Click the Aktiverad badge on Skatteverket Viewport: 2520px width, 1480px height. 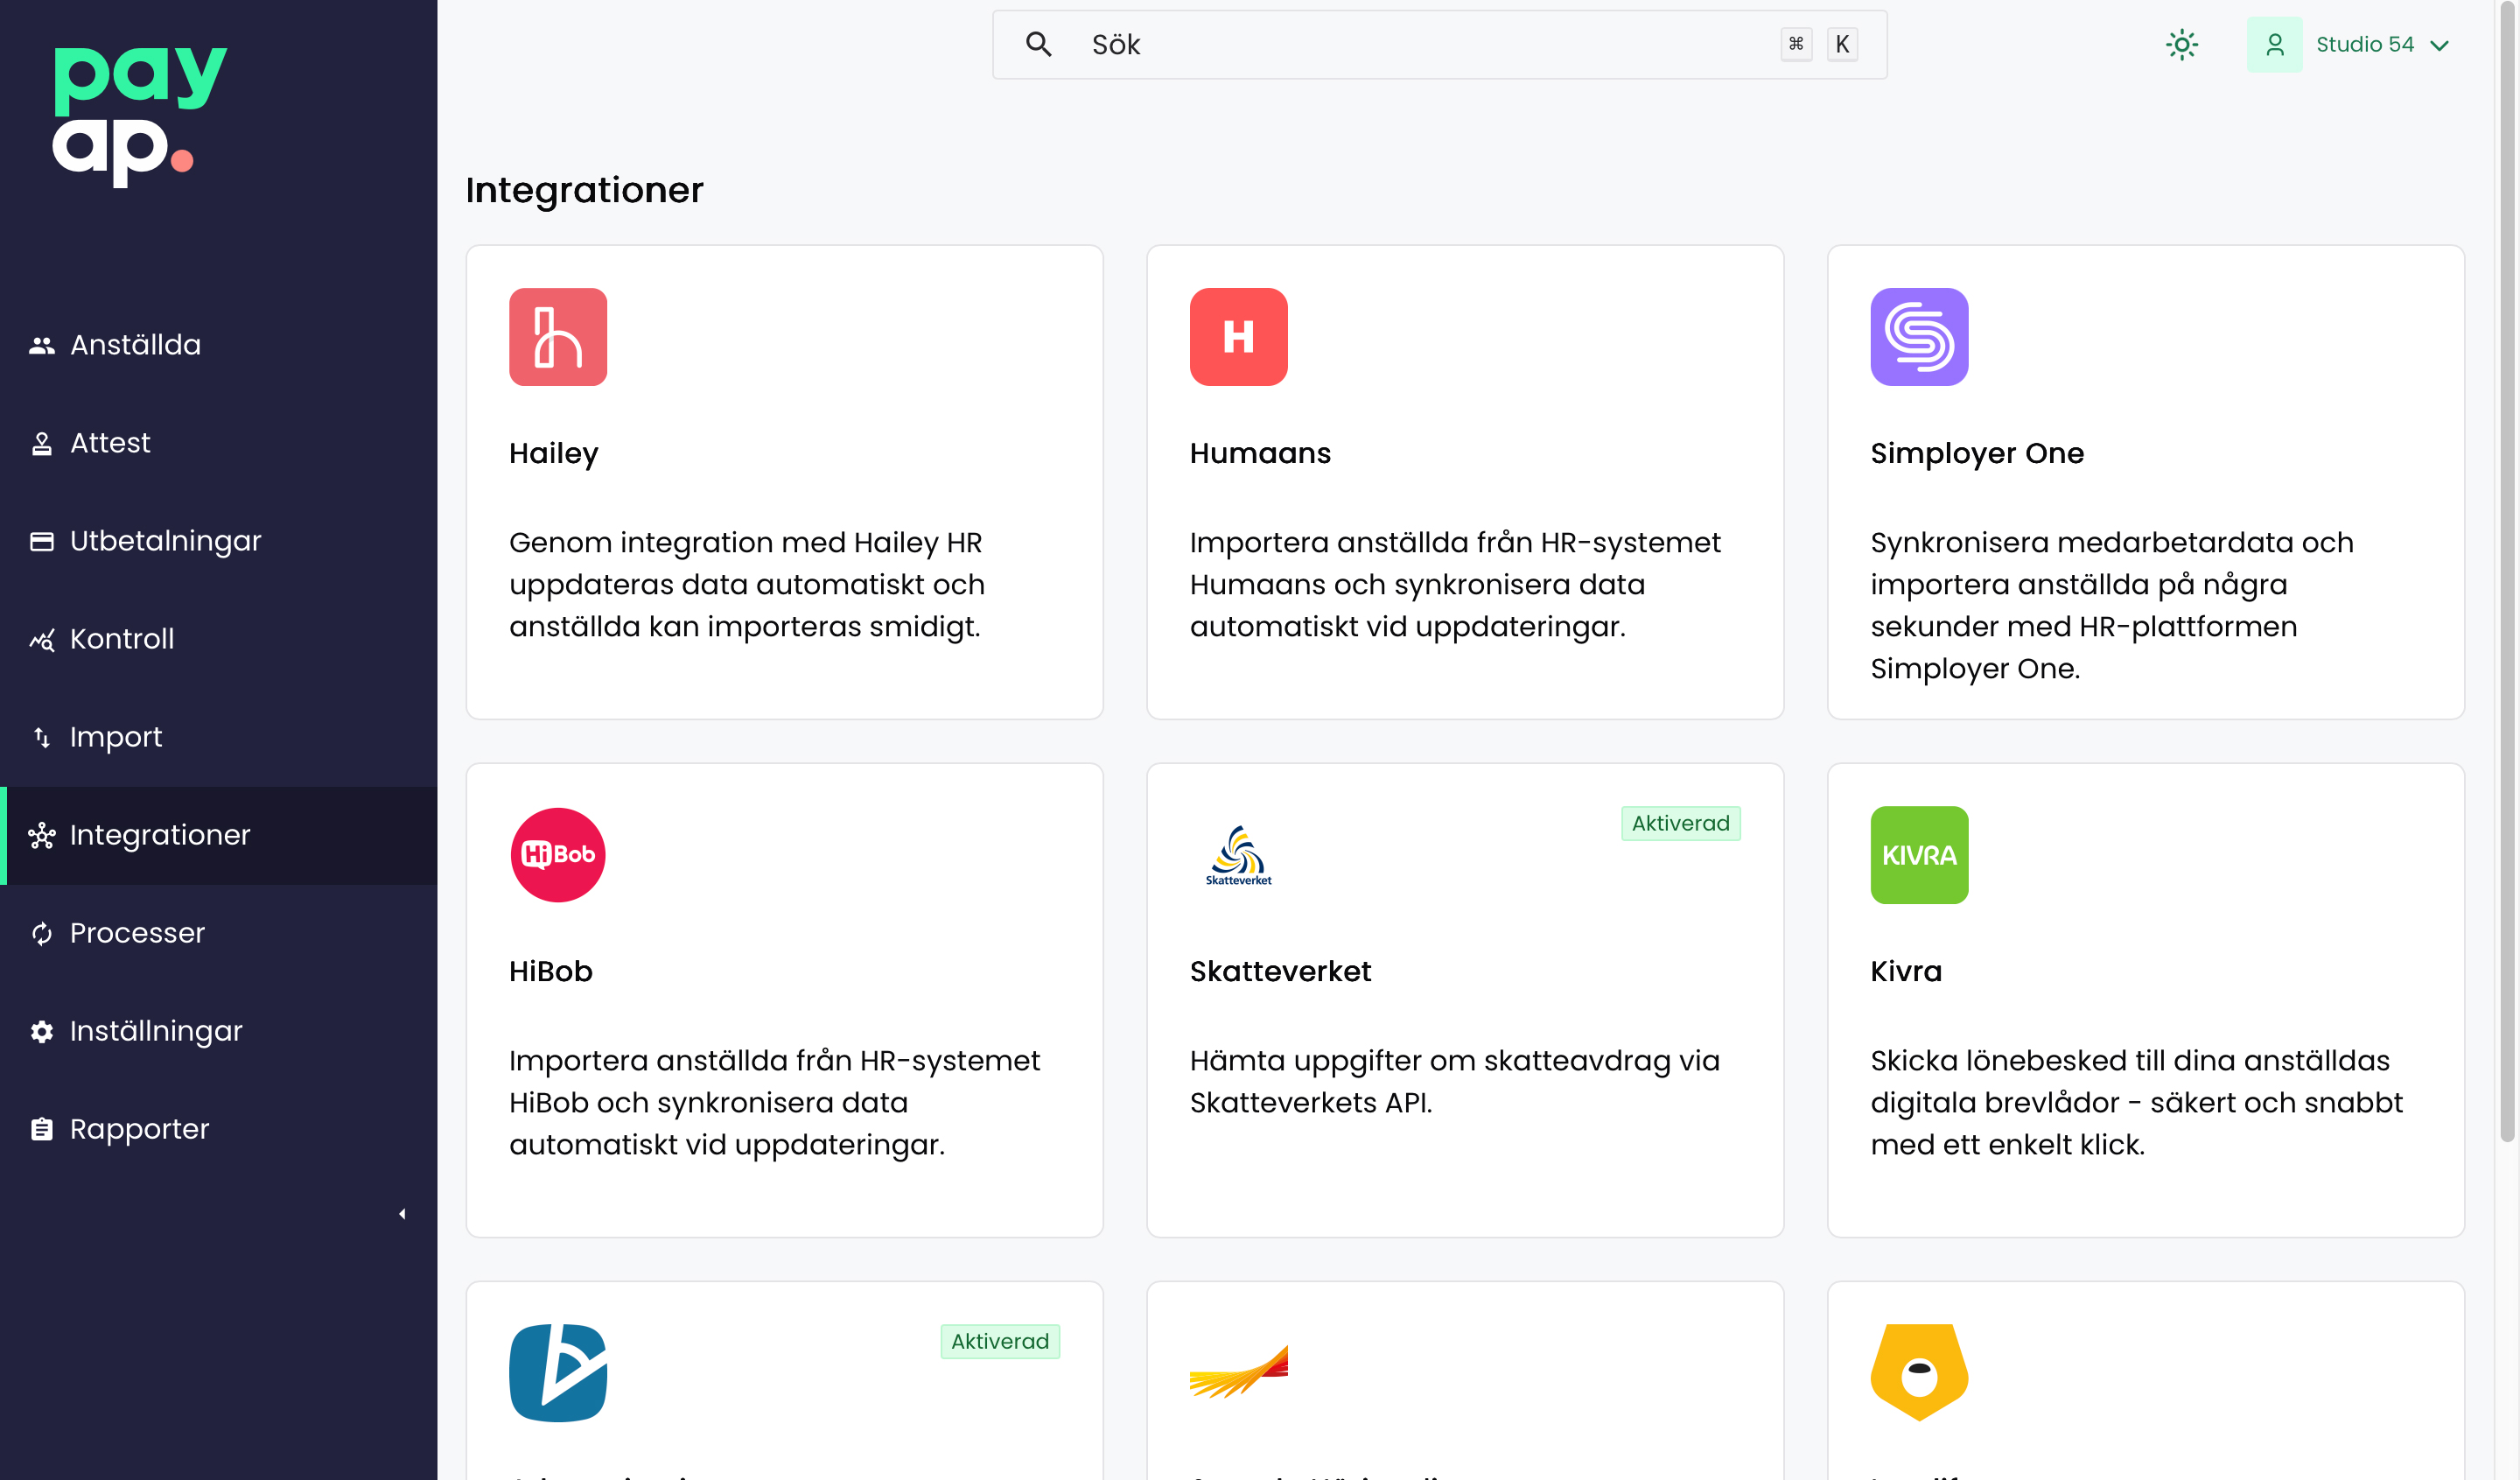click(x=1681, y=823)
